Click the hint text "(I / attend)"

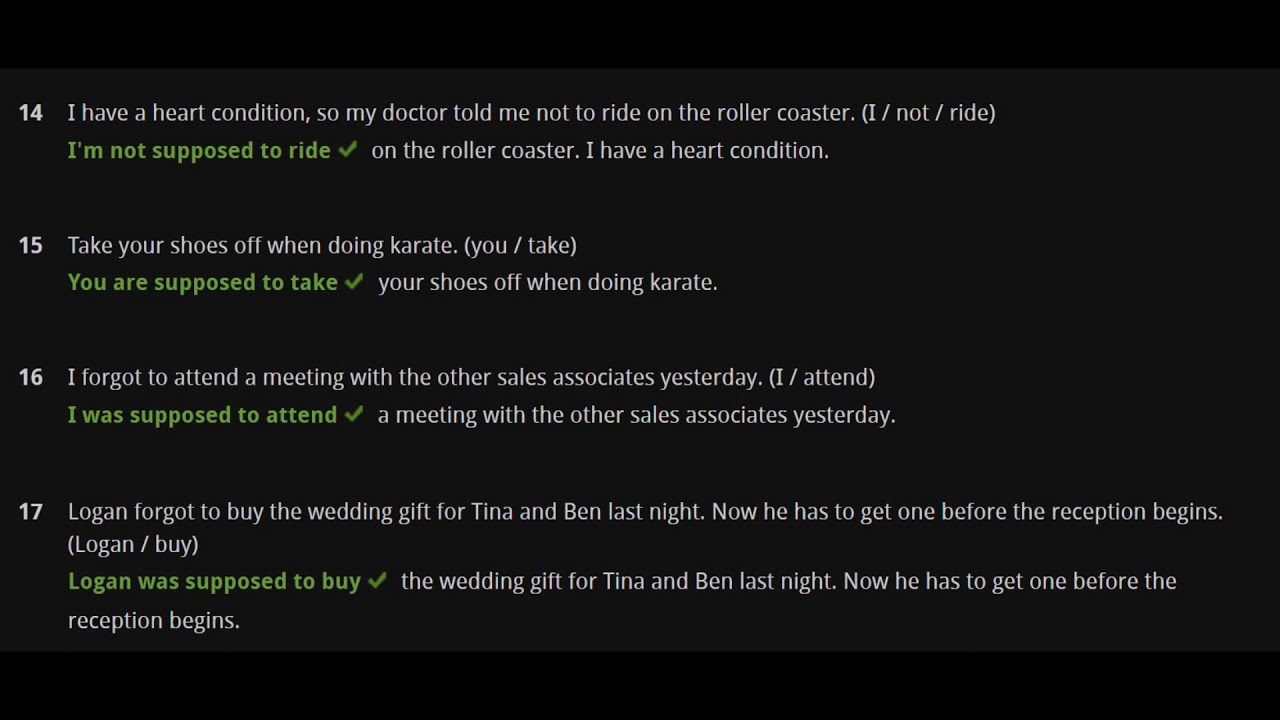coord(821,377)
